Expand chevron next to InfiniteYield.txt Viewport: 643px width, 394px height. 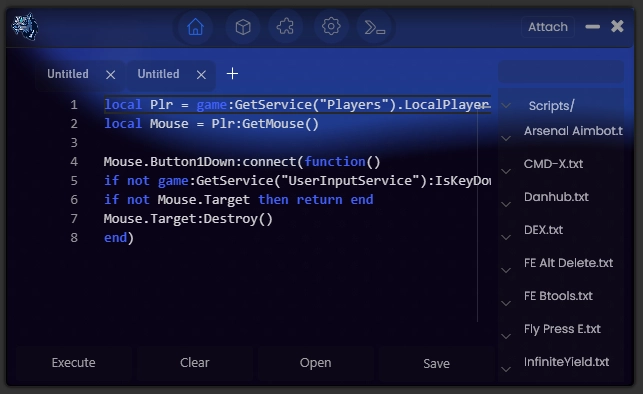[x=506, y=369]
